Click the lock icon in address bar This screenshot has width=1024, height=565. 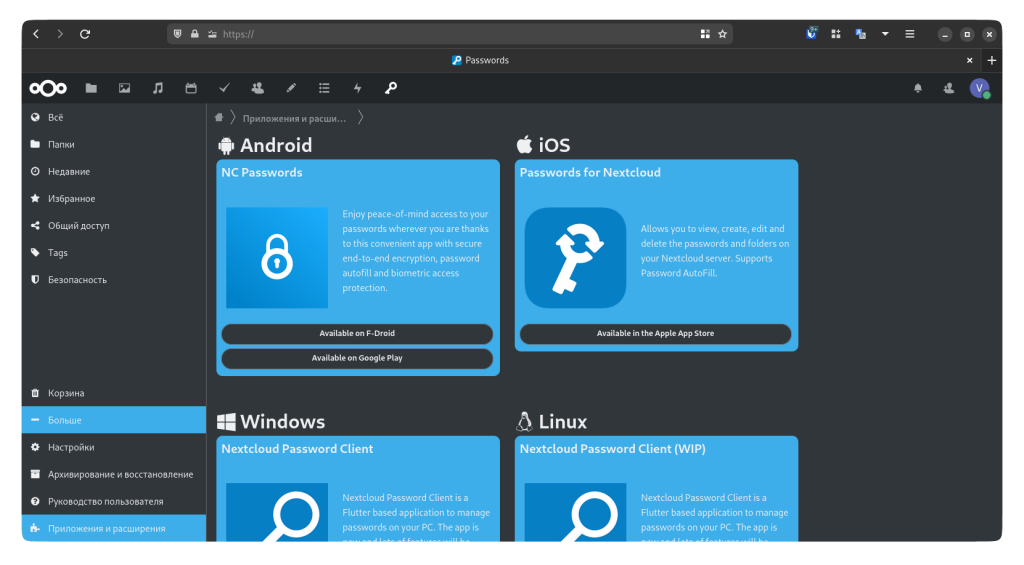pyautogui.click(x=195, y=34)
